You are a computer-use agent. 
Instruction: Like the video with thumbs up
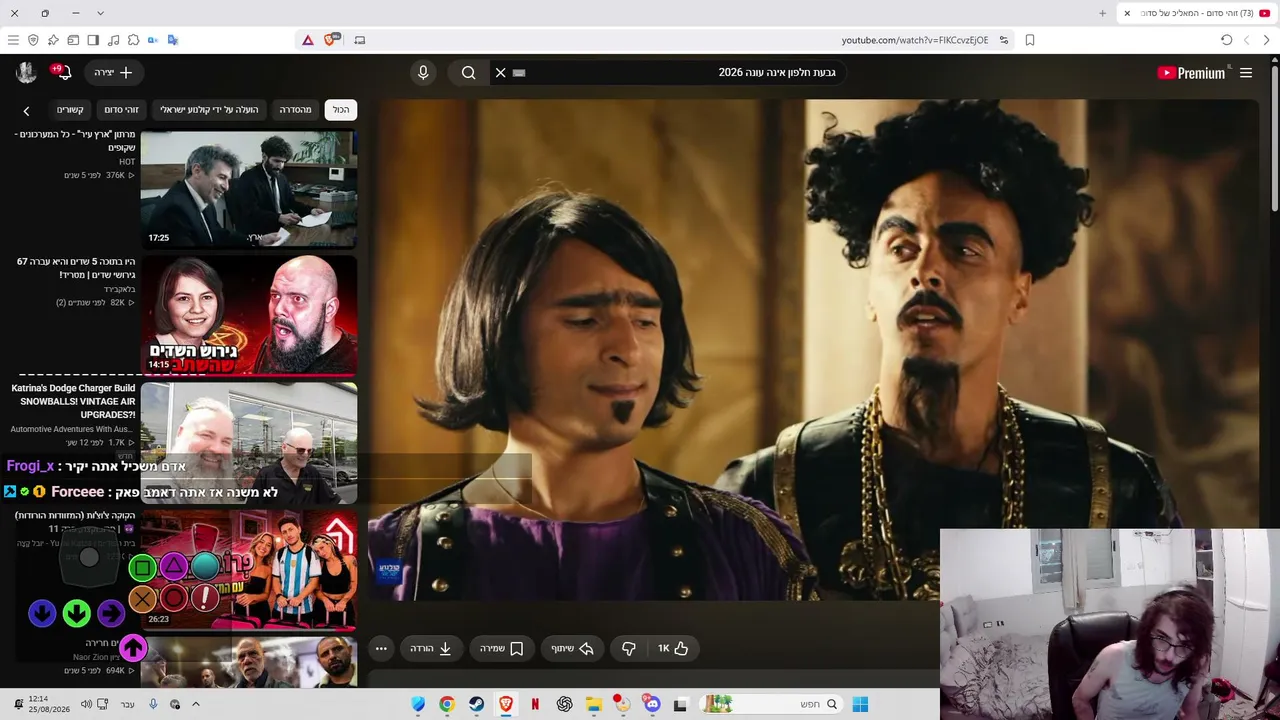(673, 648)
